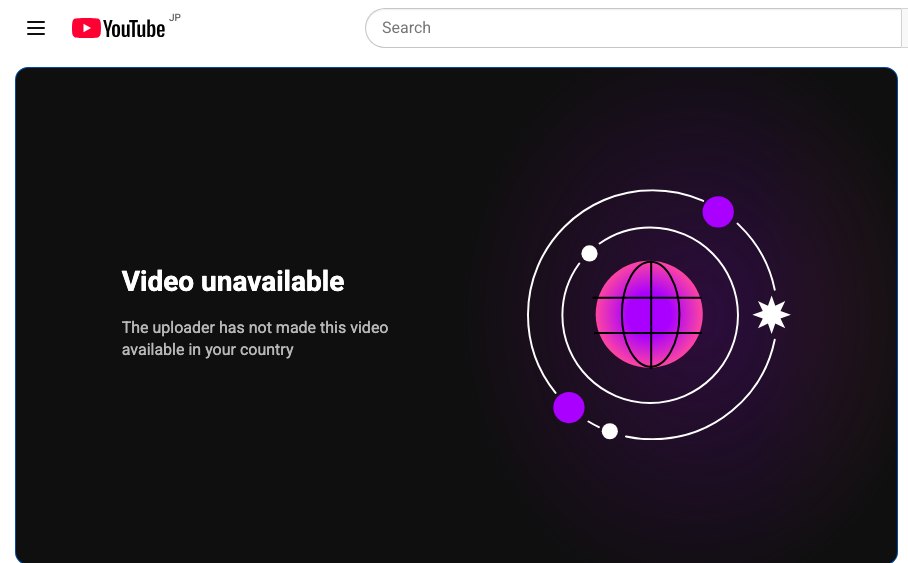Click the upper purple planet dot
This screenshot has height=563, width=908.
718,211
